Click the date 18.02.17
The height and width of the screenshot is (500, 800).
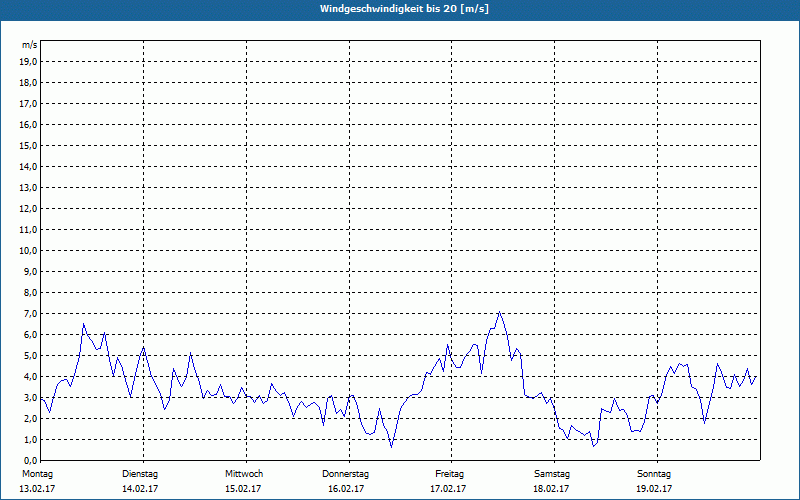coord(551,489)
